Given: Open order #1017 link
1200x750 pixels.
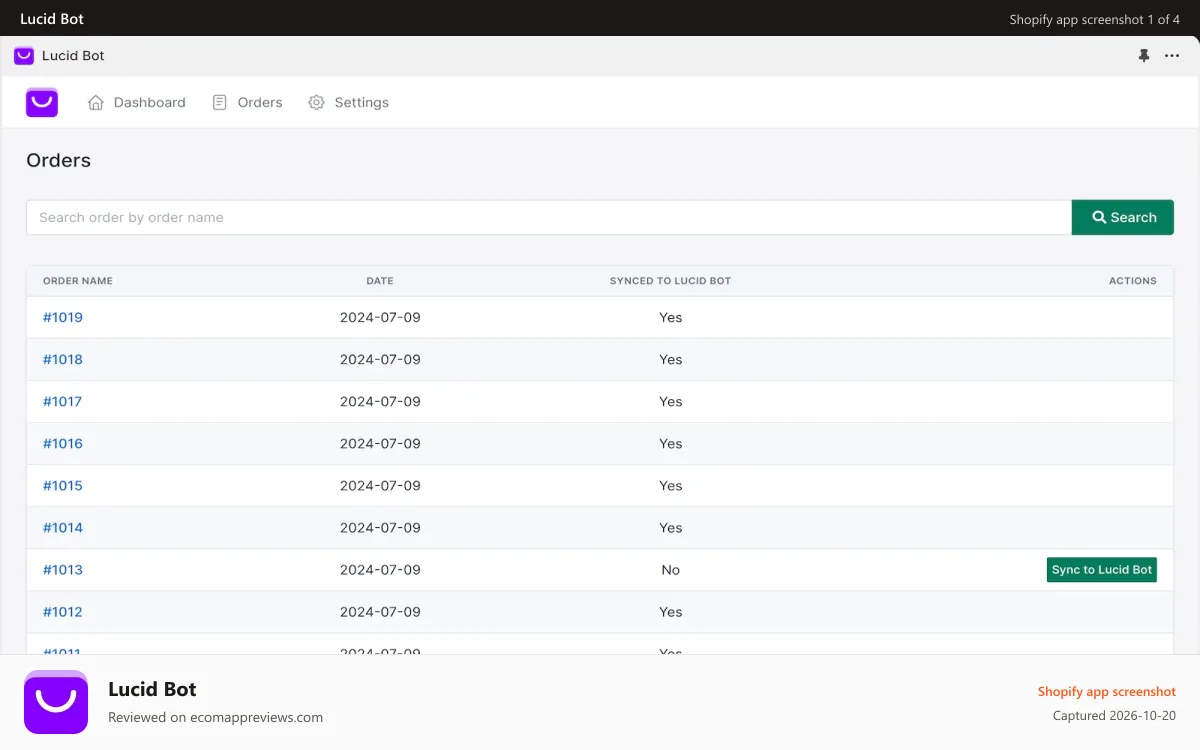Looking at the screenshot, I should point(63,401).
